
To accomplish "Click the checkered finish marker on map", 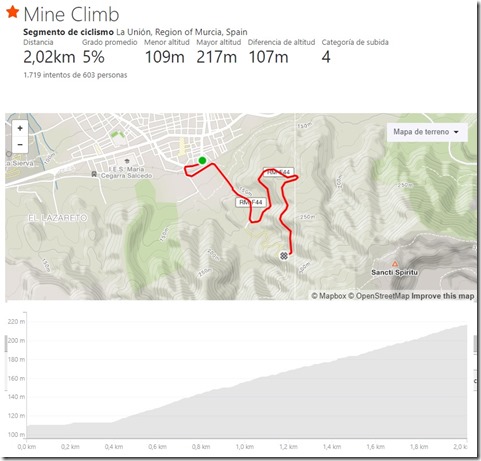I will point(284,256).
